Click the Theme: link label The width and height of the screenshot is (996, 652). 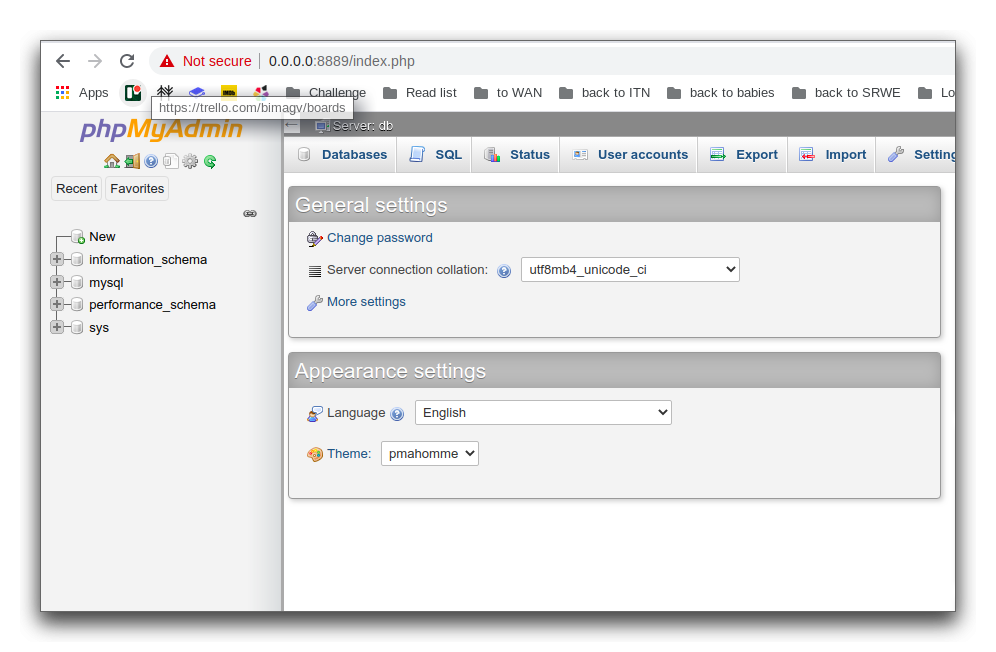[x=349, y=454]
